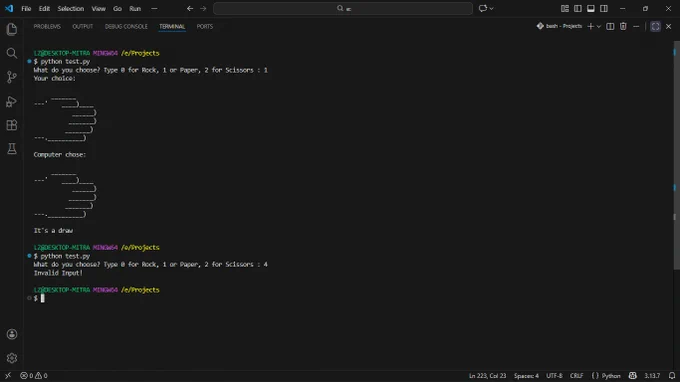
Task: Click the 'Your choice:' output line
Action: [x=54, y=78]
